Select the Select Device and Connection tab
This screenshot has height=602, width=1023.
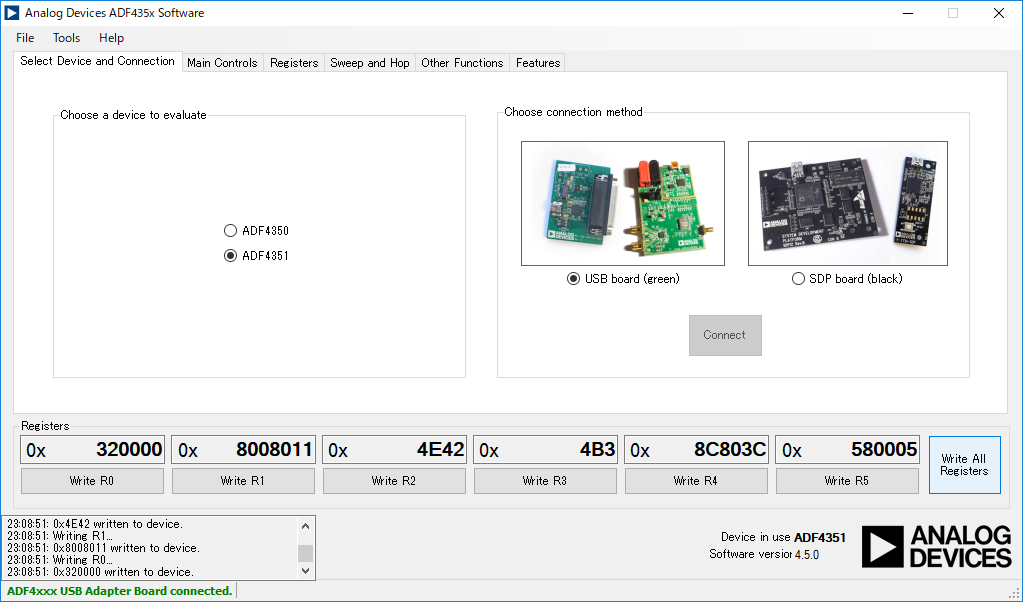98,61
